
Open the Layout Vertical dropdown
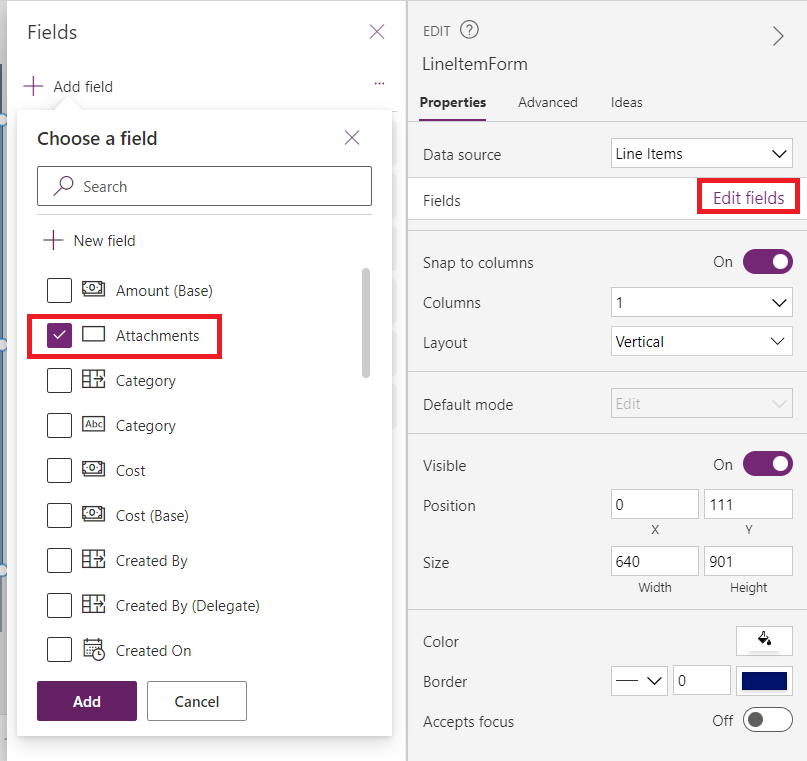[x=701, y=342]
